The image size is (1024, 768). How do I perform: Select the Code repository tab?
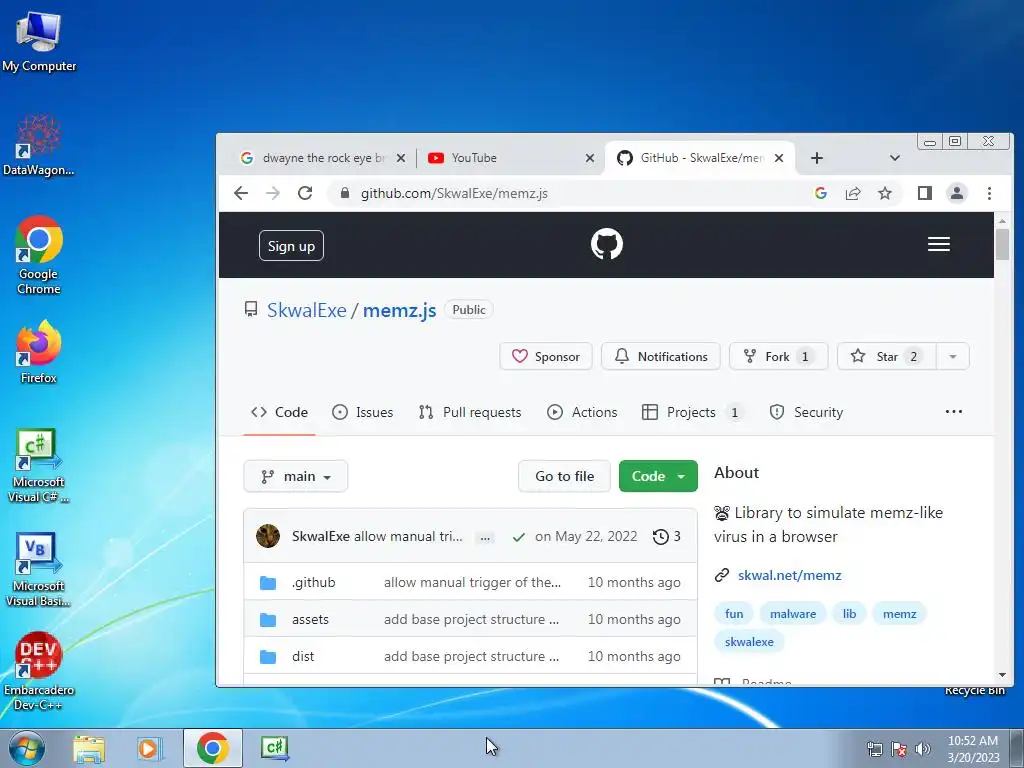click(x=279, y=413)
